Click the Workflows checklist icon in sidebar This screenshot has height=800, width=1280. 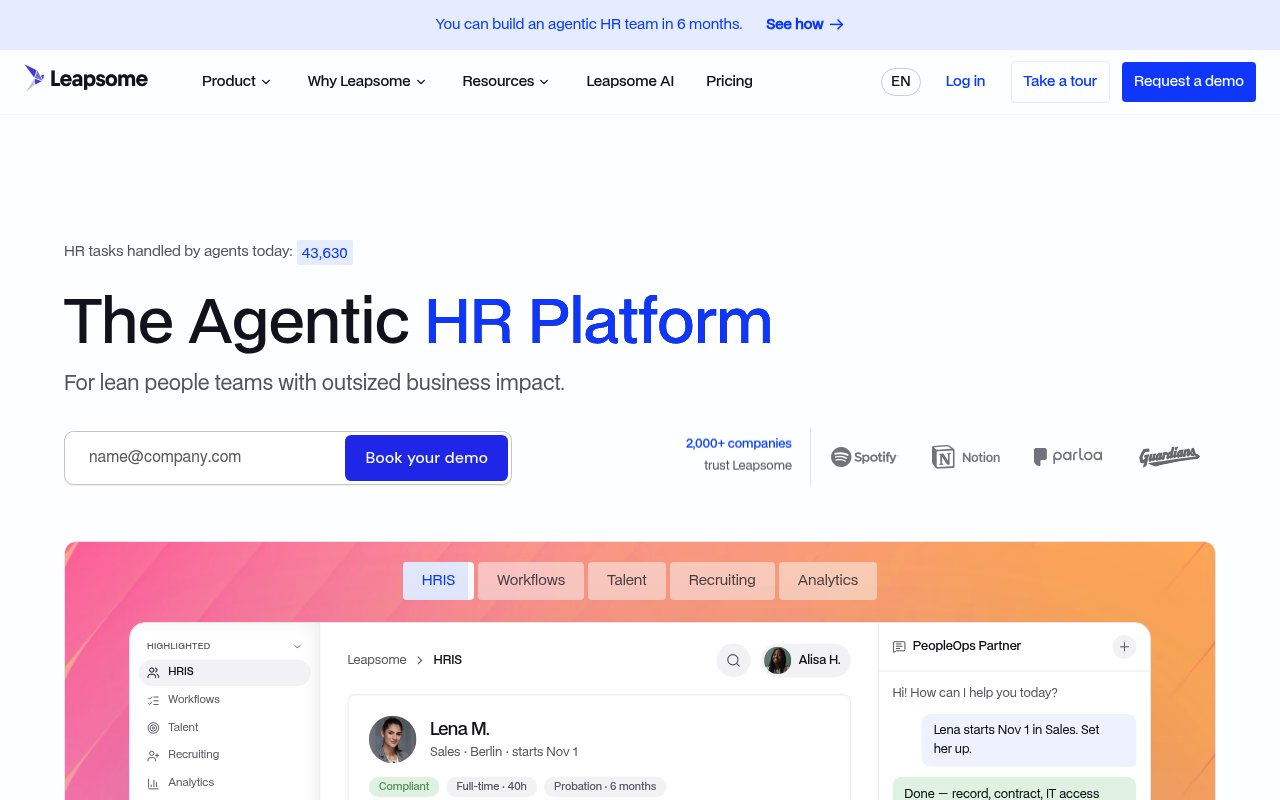153,700
